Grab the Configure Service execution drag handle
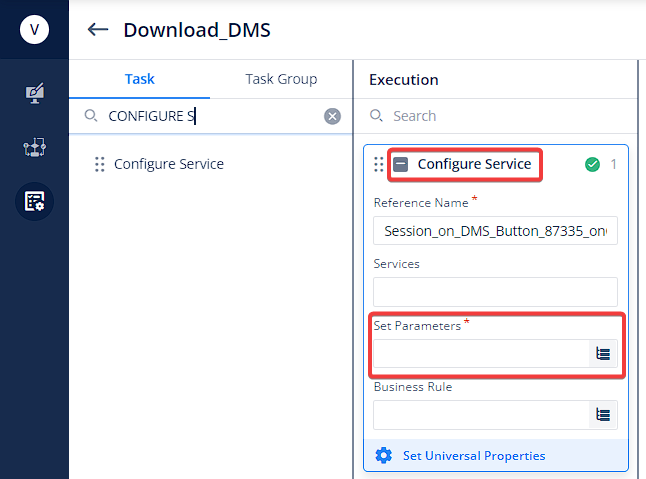This screenshot has height=479, width=646. pos(379,164)
